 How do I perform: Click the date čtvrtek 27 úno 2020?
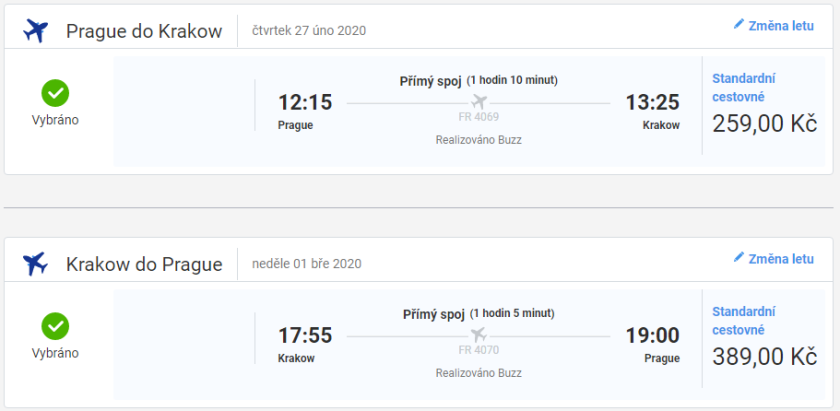tap(309, 30)
